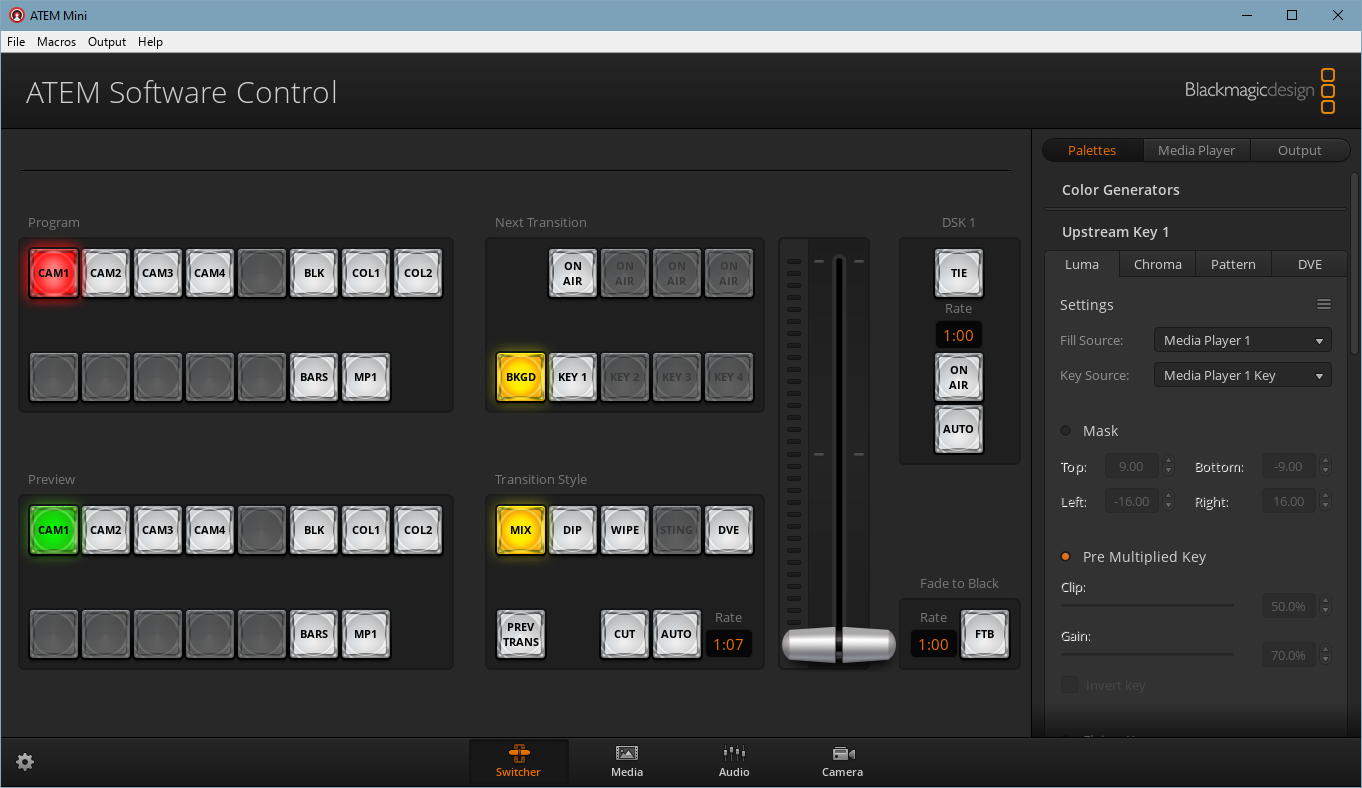Choose the DVE transition style

pos(729,530)
